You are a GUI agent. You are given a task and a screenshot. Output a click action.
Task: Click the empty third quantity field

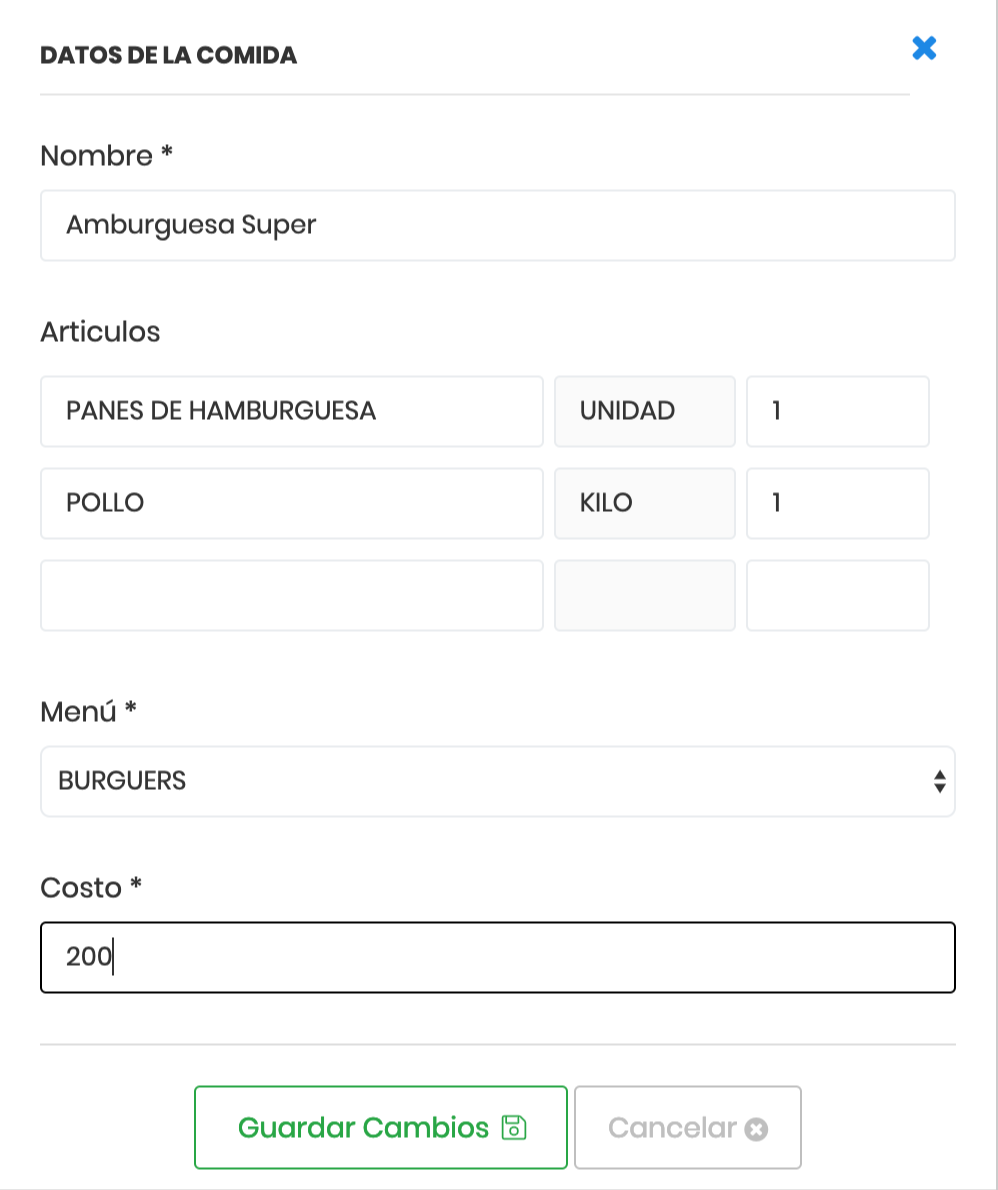click(x=838, y=595)
